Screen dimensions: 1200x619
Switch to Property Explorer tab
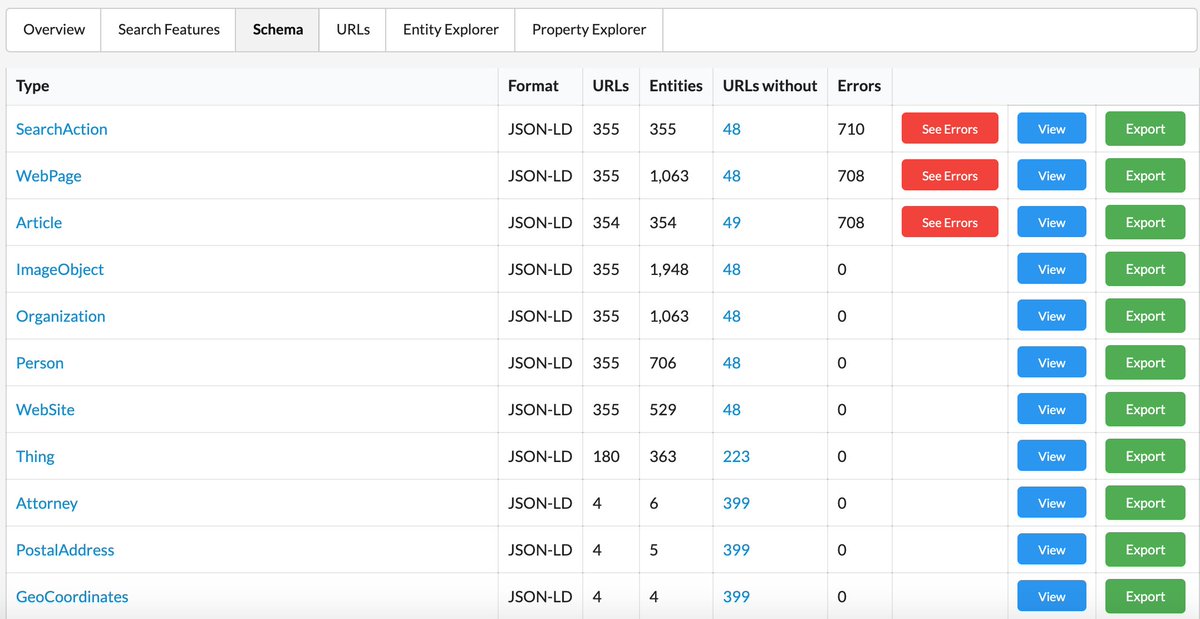coord(589,30)
